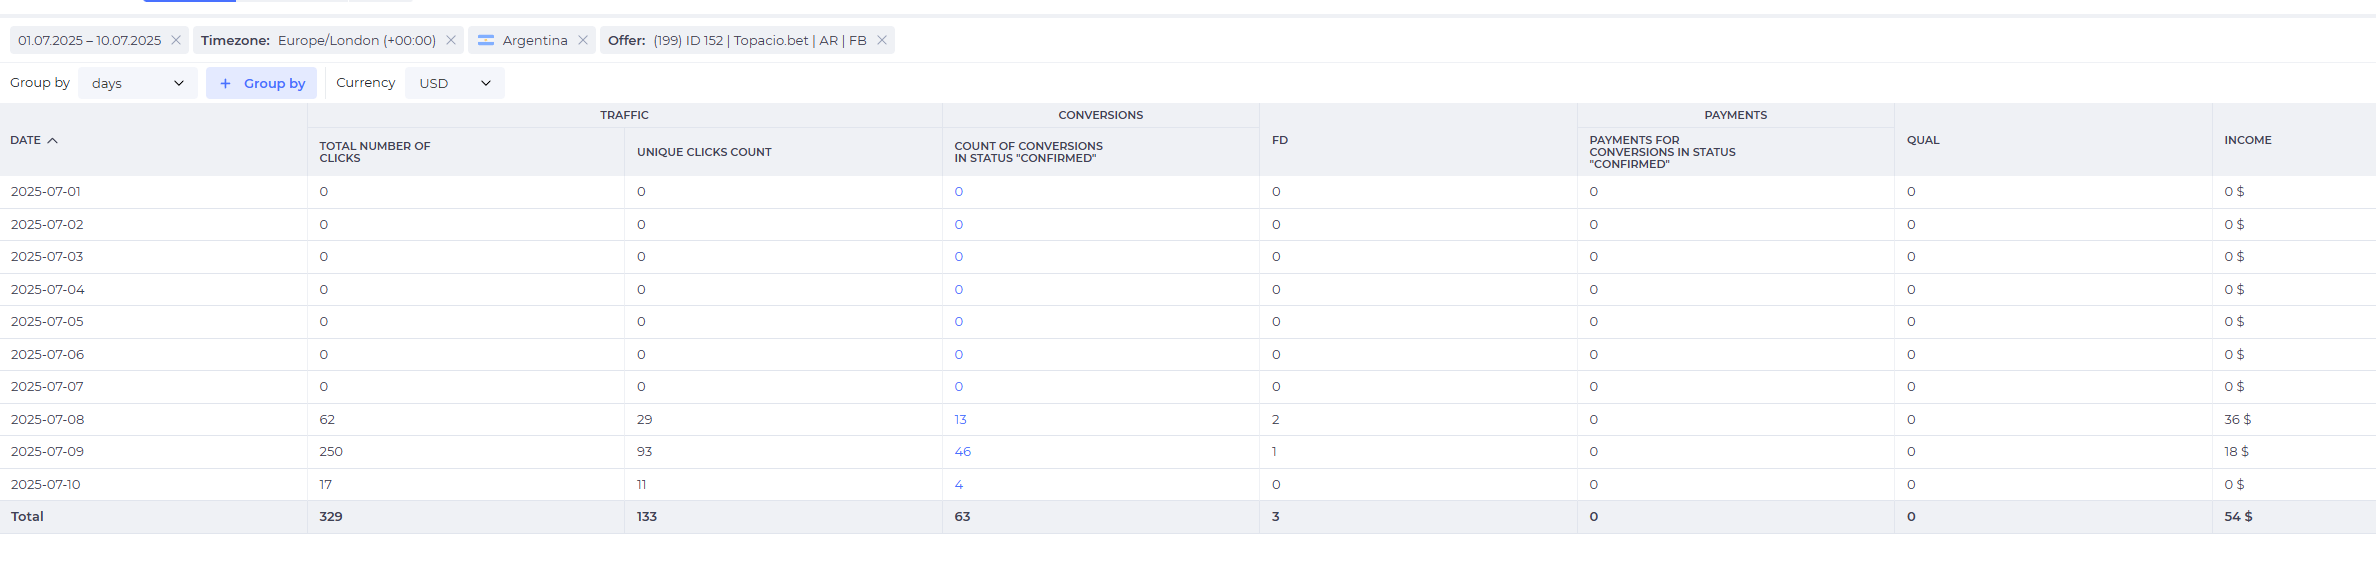Click the DATE sort arrow icon
This screenshot has height=561, width=2376.
coord(53,140)
